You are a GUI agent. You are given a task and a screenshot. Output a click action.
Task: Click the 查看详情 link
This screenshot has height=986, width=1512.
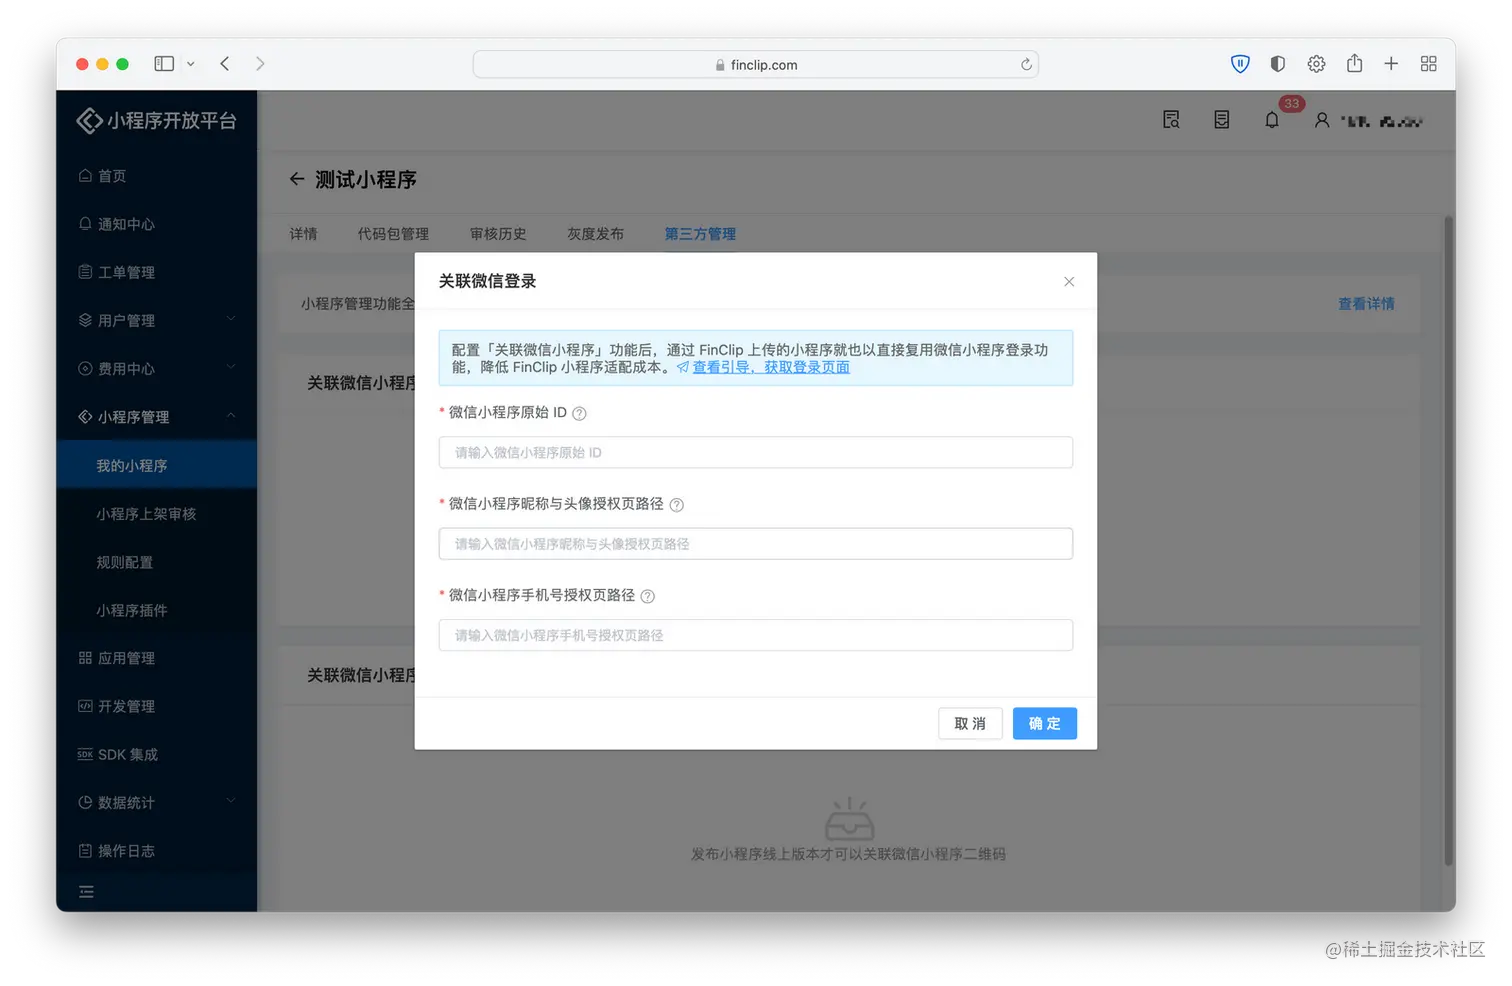(x=1366, y=304)
